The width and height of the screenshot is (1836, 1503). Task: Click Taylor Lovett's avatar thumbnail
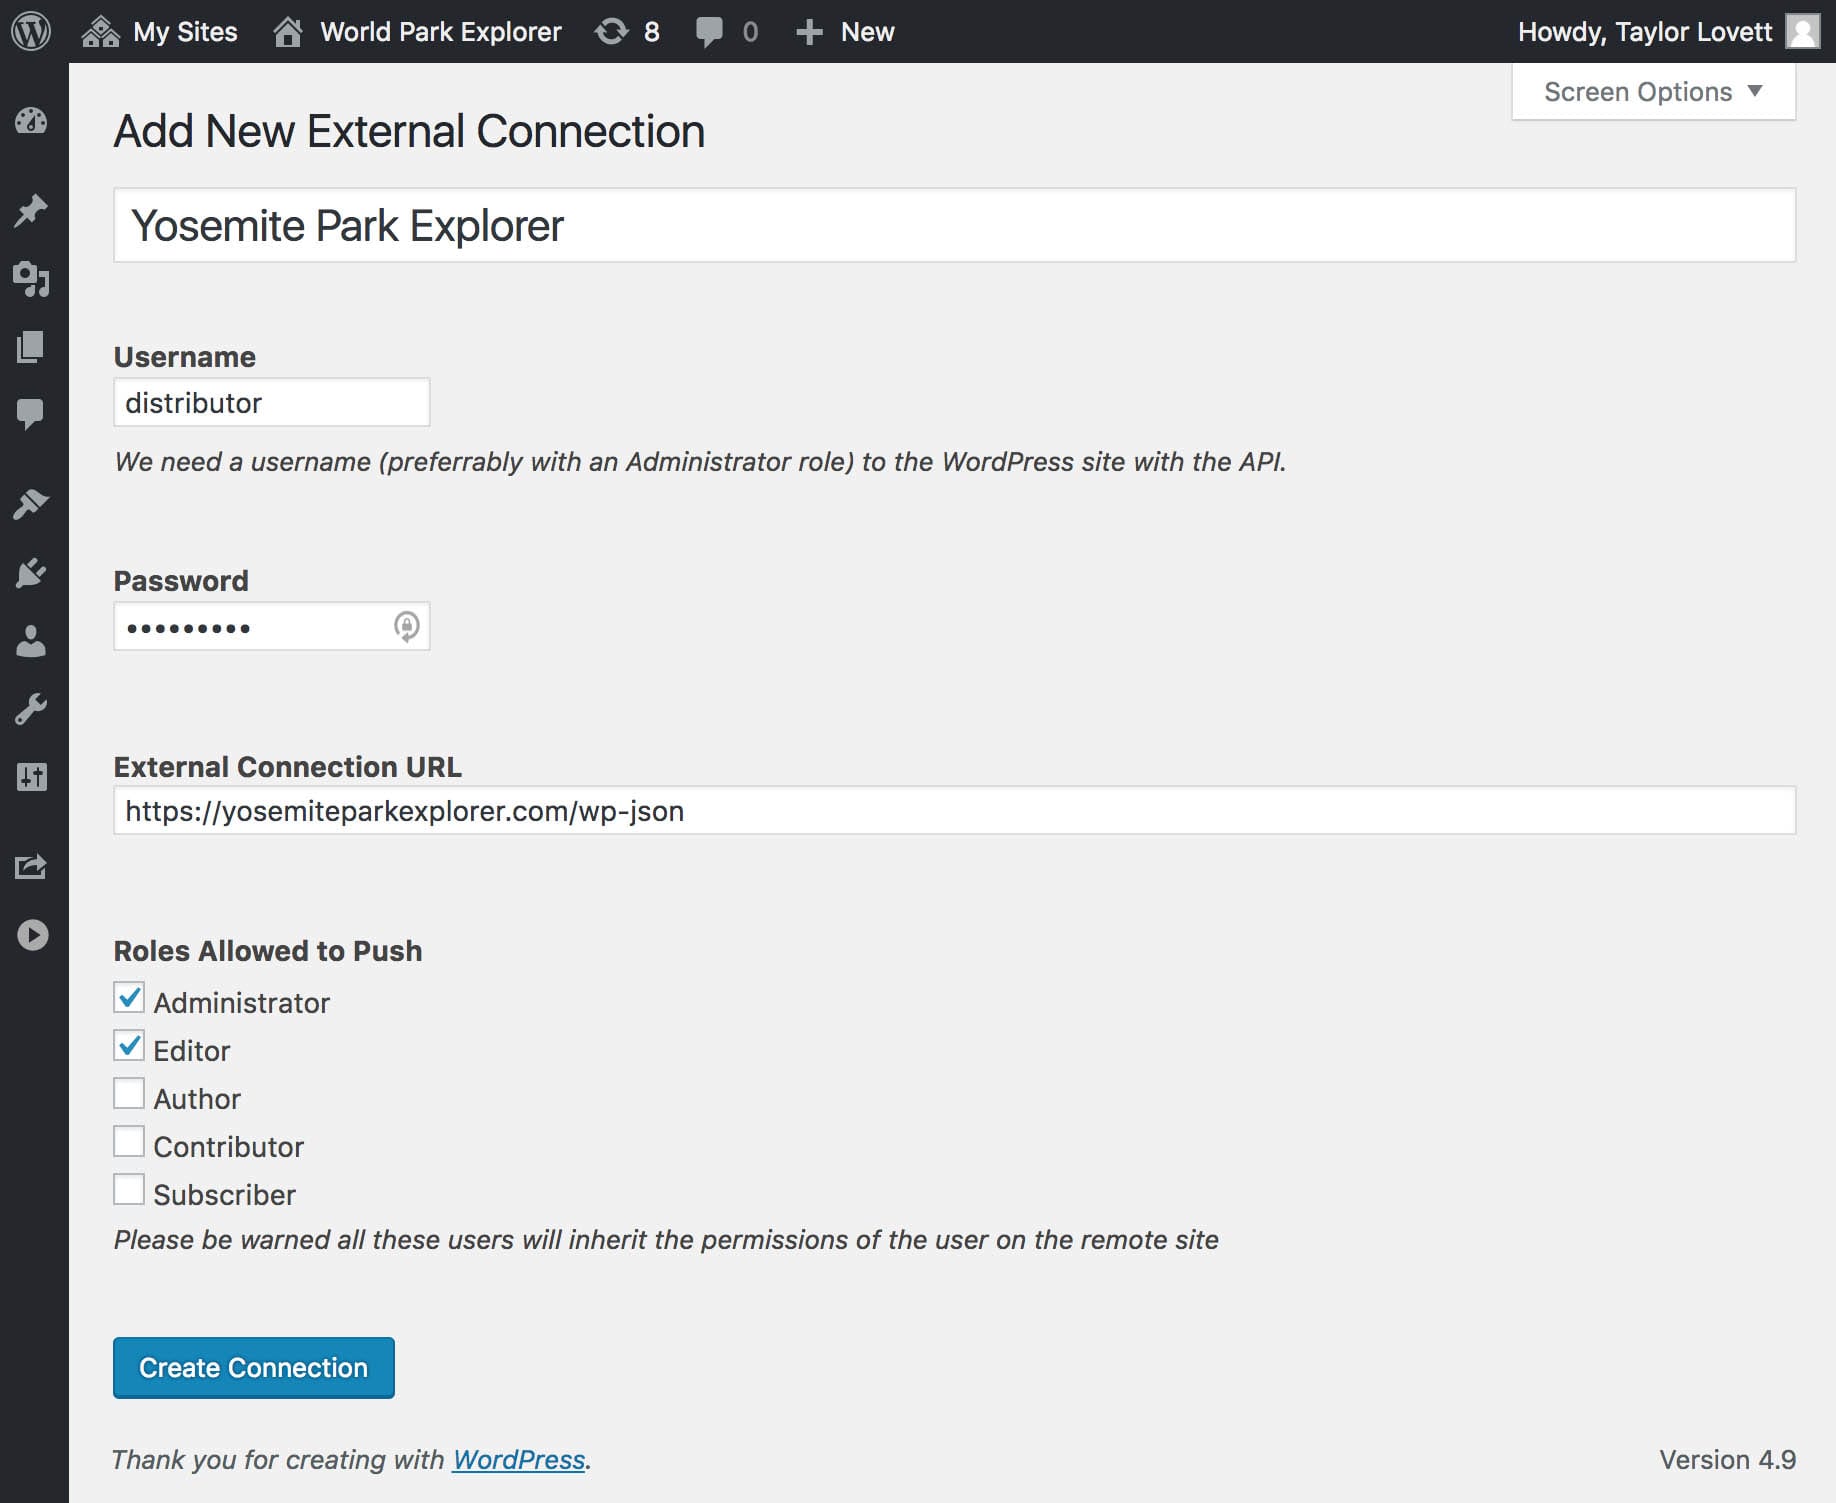point(1803,31)
